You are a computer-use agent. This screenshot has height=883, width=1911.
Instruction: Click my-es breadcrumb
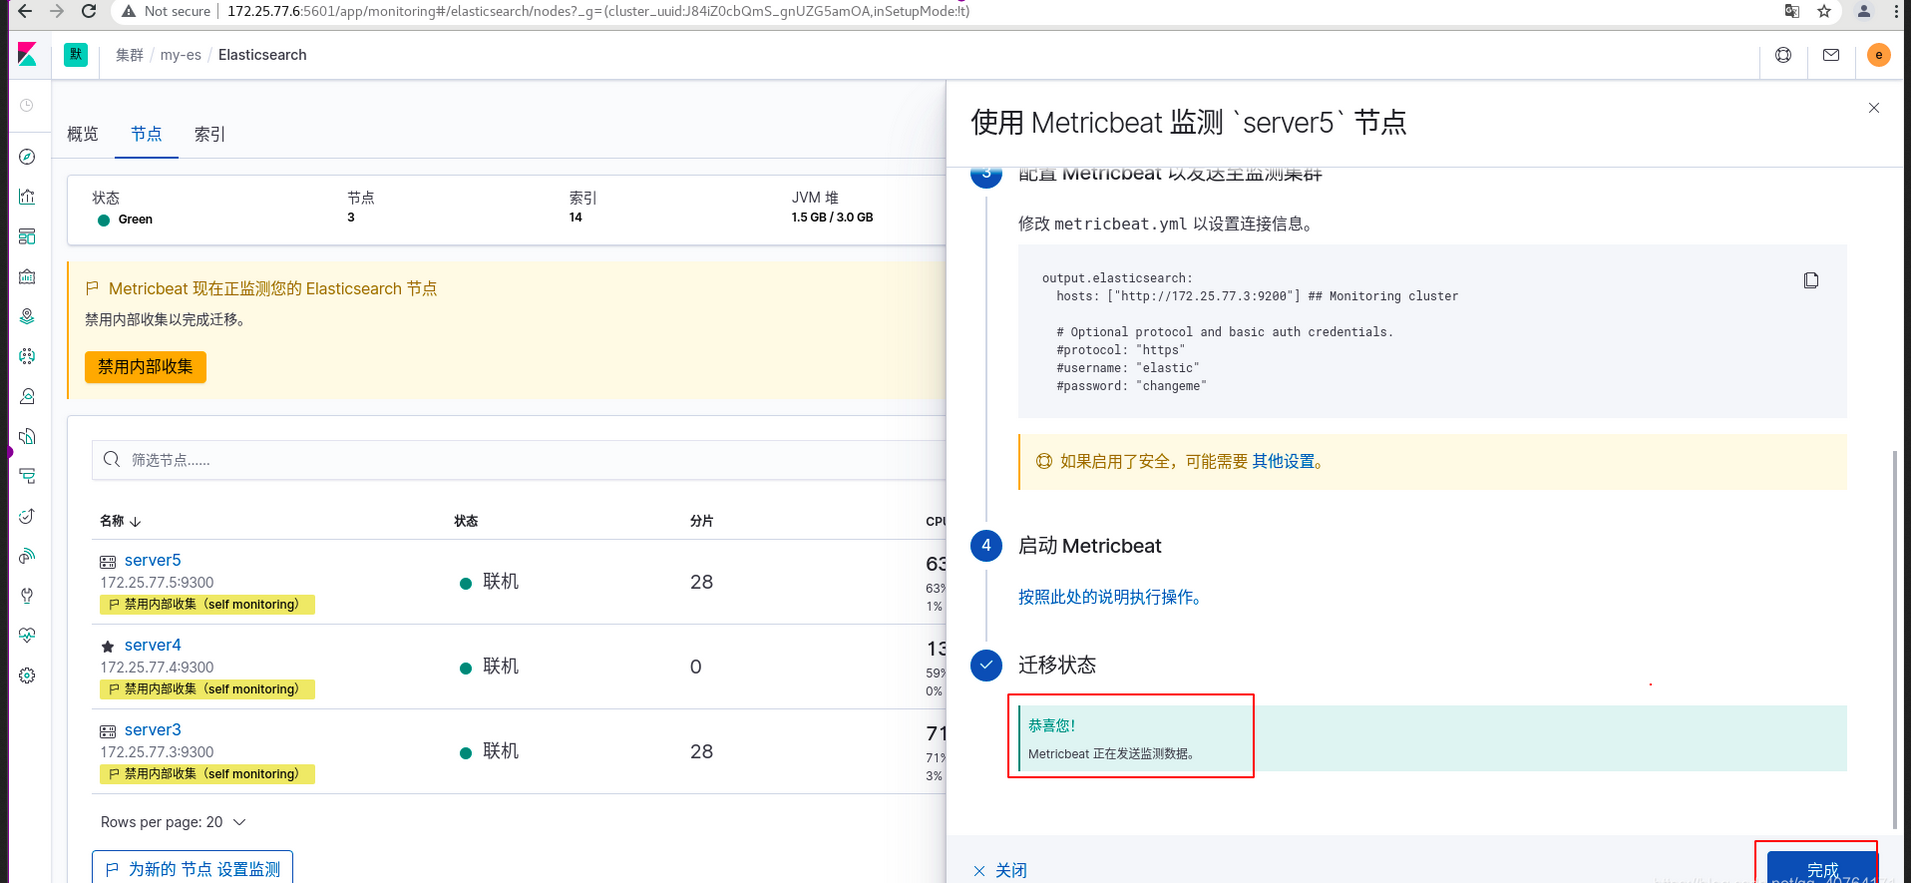point(181,55)
